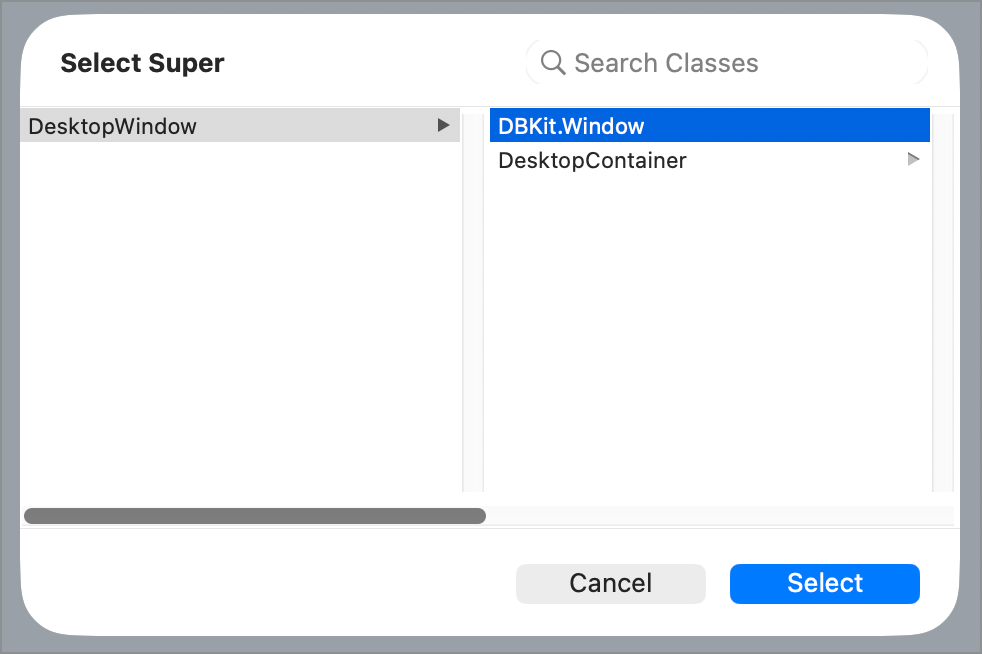Choose the DesktopContainer class row

(x=710, y=160)
